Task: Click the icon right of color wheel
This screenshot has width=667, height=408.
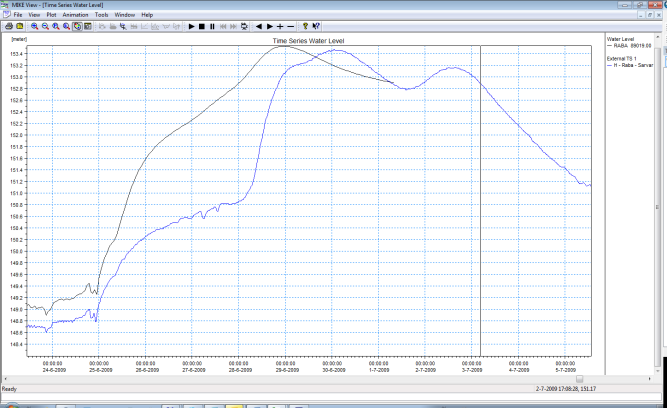Action: pos(88,26)
